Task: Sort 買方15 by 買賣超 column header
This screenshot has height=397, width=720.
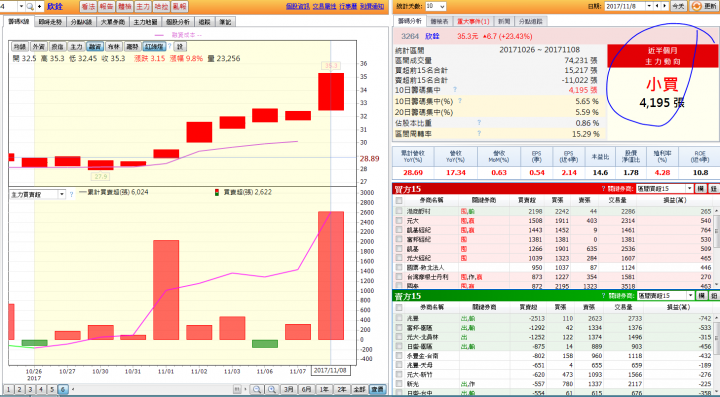Action: tap(526, 201)
